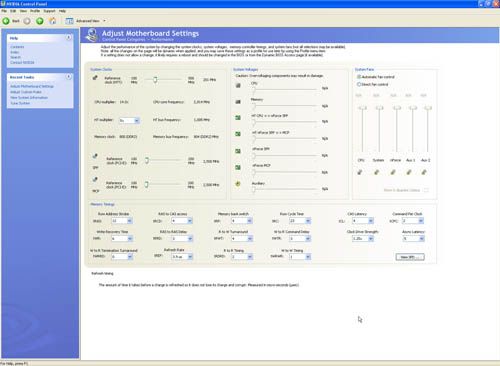
Task: Open the View menu
Action: point(23,11)
